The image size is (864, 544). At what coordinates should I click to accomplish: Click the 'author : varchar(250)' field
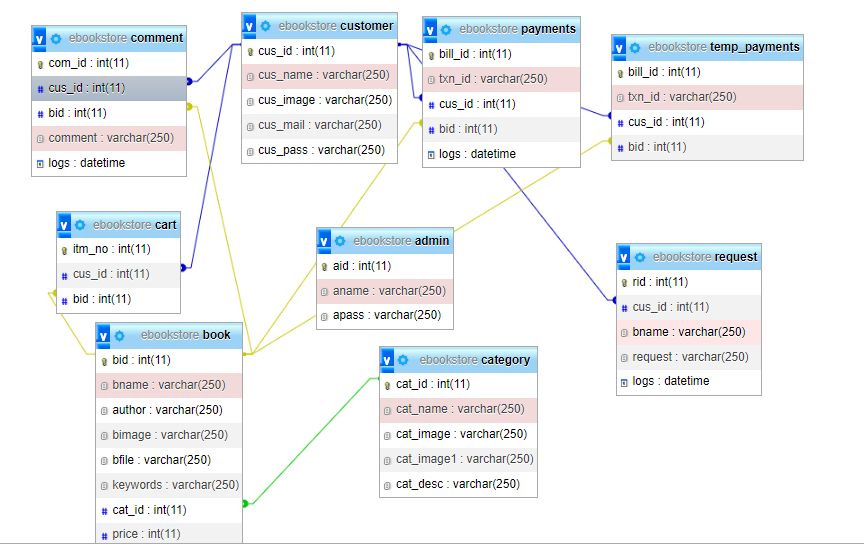point(169,410)
